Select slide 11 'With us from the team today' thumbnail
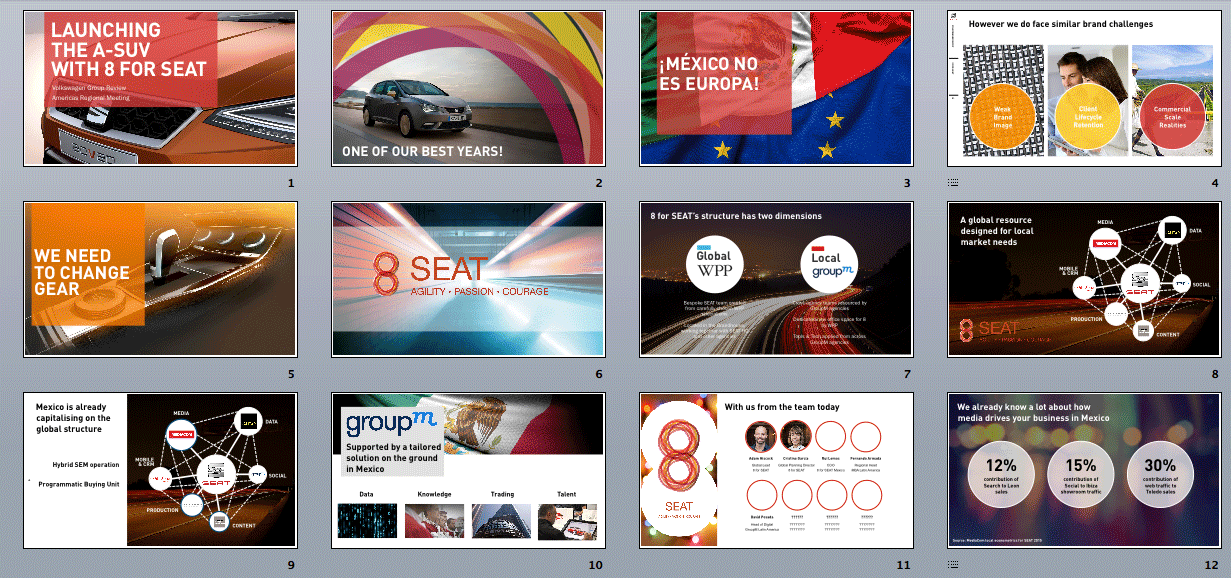This screenshot has width=1231, height=583. [776, 470]
